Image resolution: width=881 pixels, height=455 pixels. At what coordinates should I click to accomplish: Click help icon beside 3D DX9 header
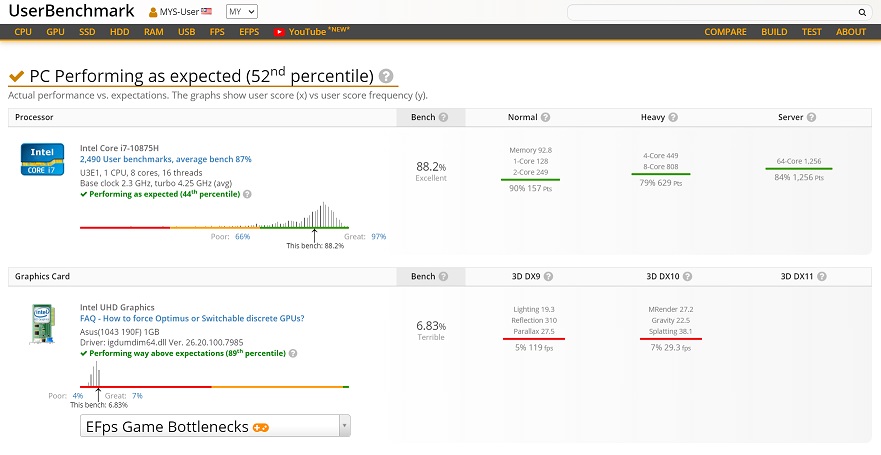pos(548,276)
